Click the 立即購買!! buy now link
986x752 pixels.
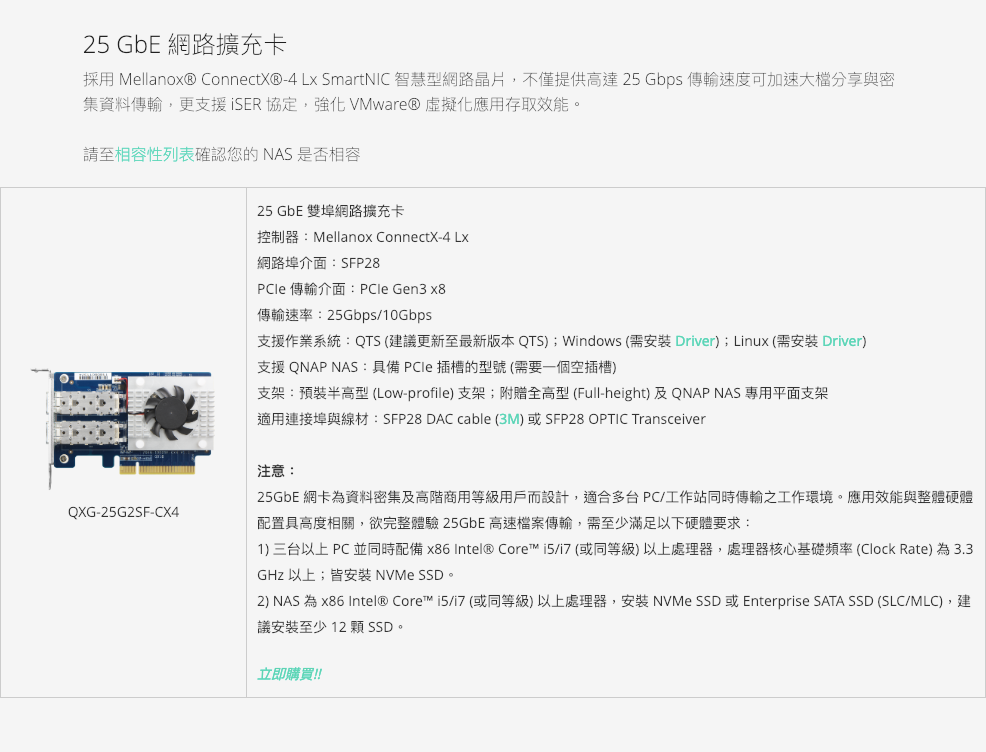pos(289,674)
